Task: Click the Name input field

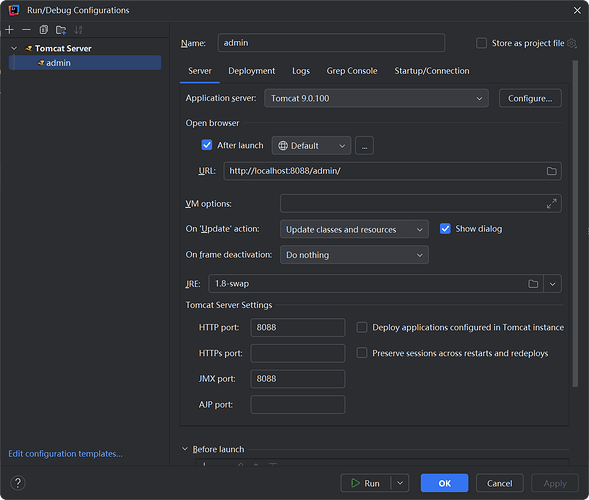Action: (331, 43)
